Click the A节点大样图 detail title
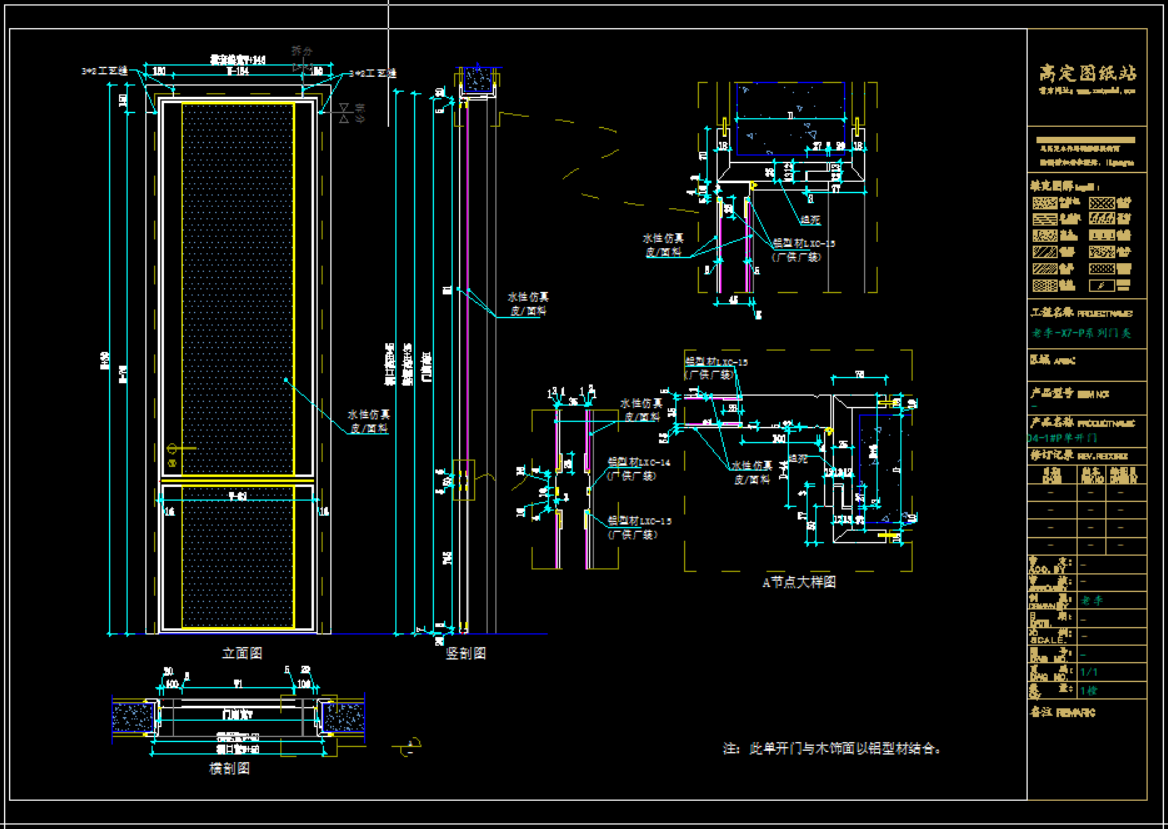 (798, 582)
